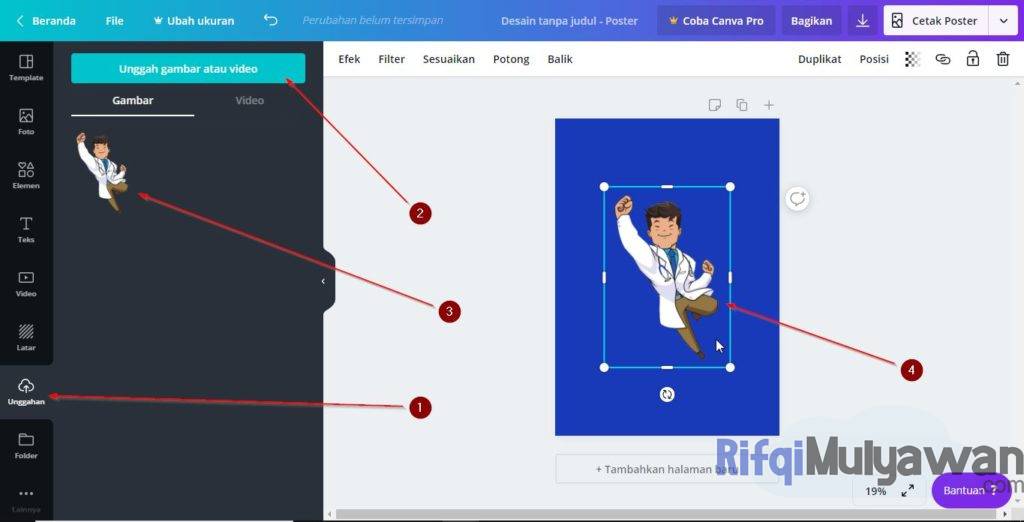Toggle the lock icon in toolbar

[972, 59]
